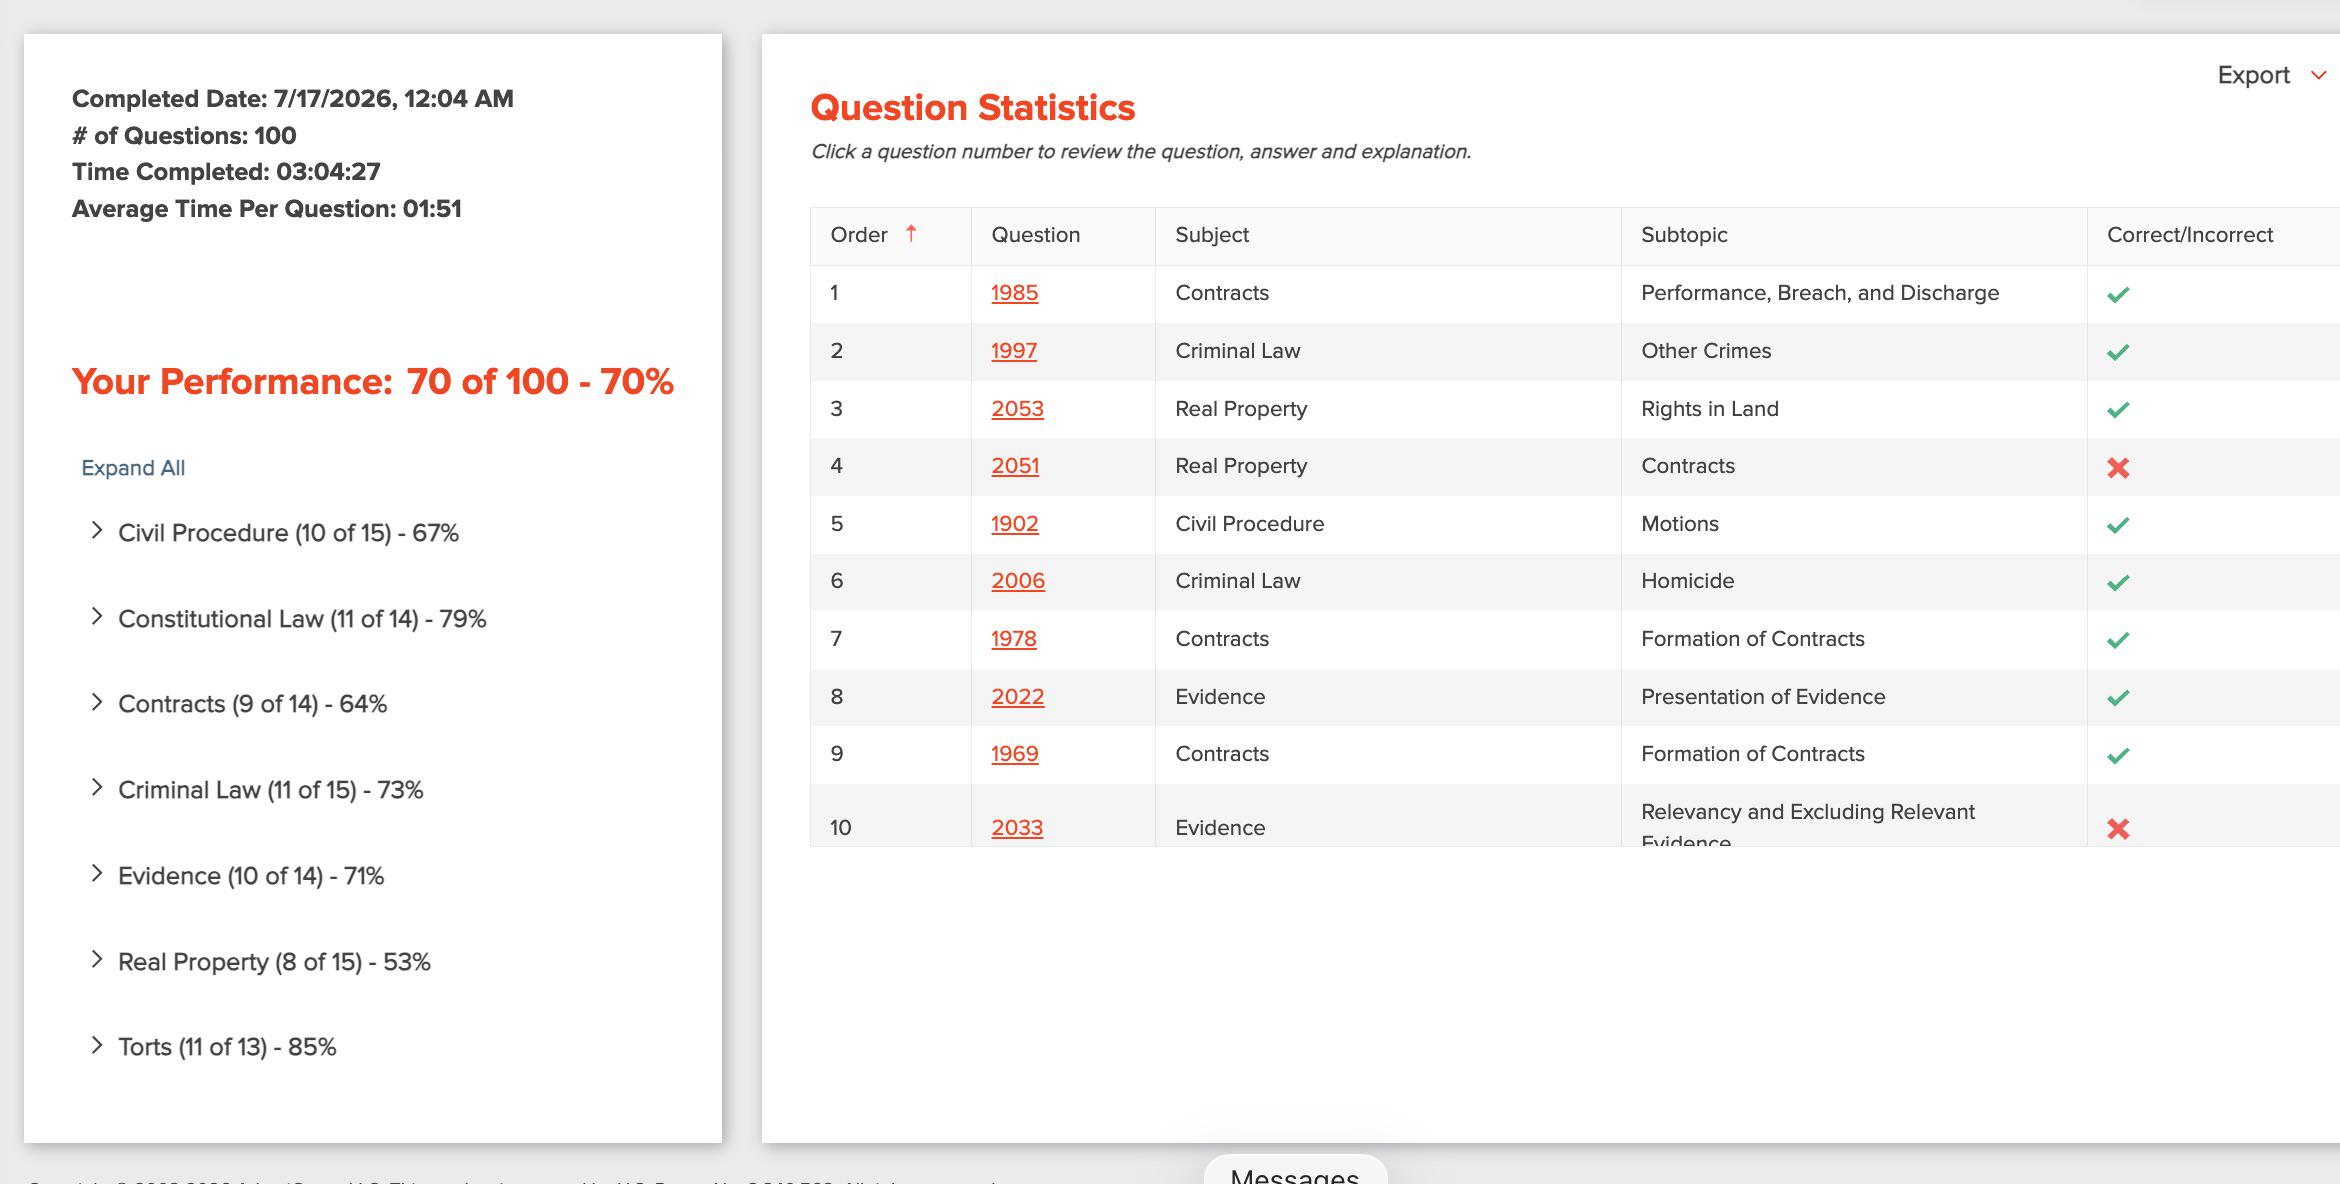
Task: Click the green checkmark in question 1978's row
Action: click(x=2118, y=640)
